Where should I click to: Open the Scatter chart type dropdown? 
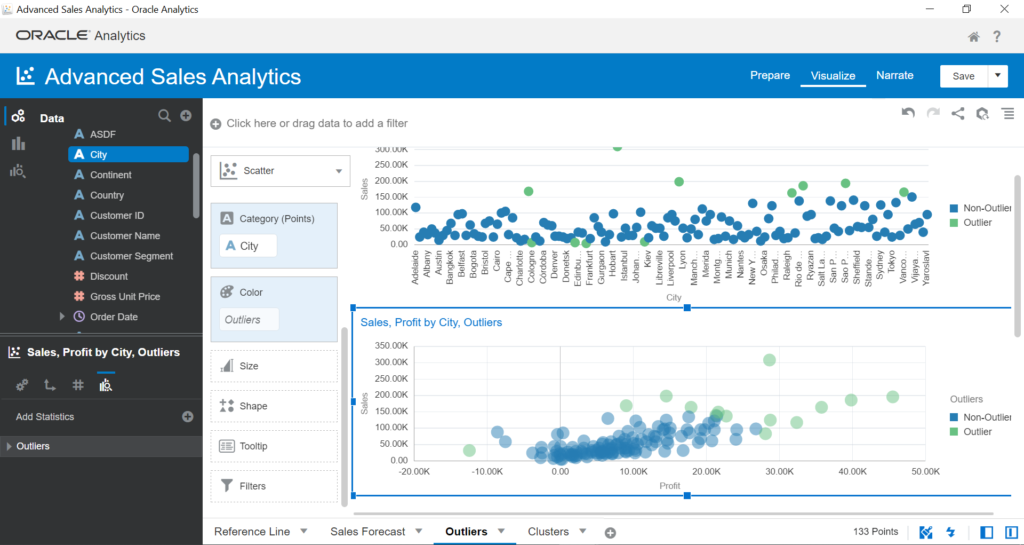pyautogui.click(x=280, y=171)
